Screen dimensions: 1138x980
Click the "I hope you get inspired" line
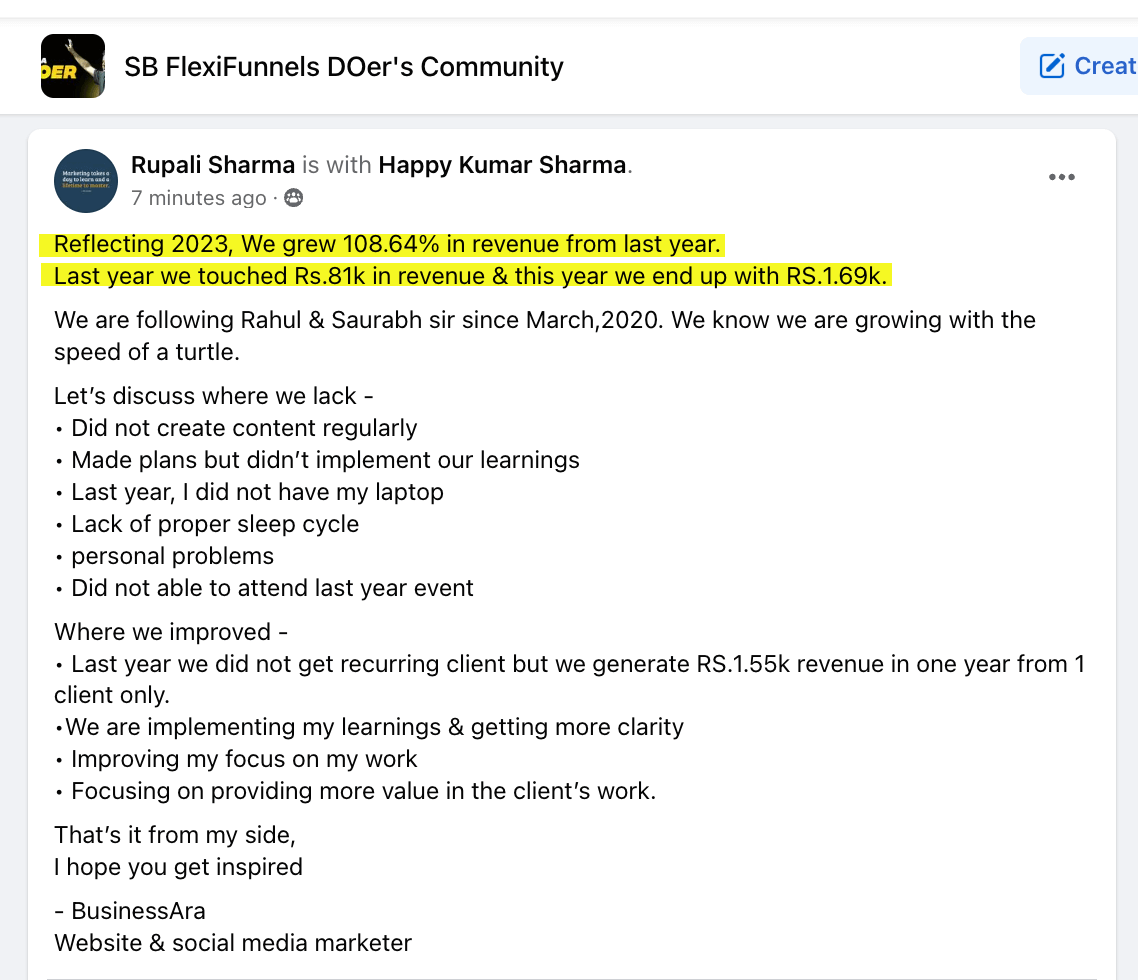click(178, 866)
